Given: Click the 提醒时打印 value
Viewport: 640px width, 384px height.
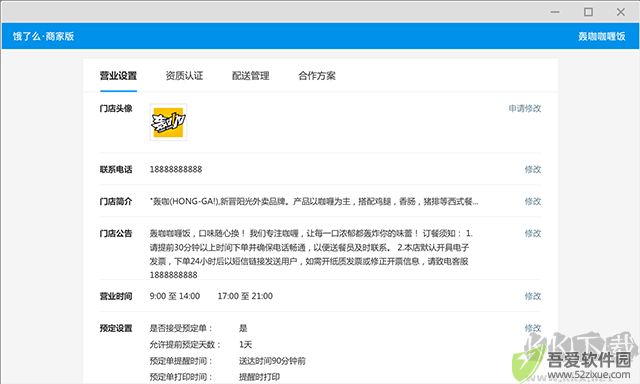Looking at the screenshot, I should [260, 377].
